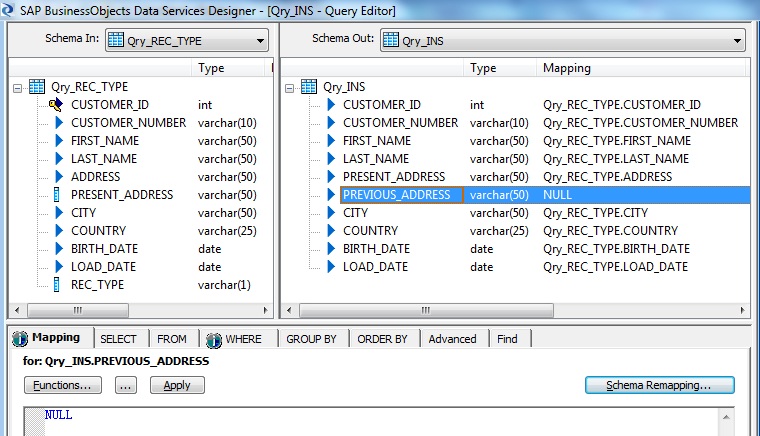760x436 pixels.
Task: Open the ORDER BY tab
Action: 382,339
